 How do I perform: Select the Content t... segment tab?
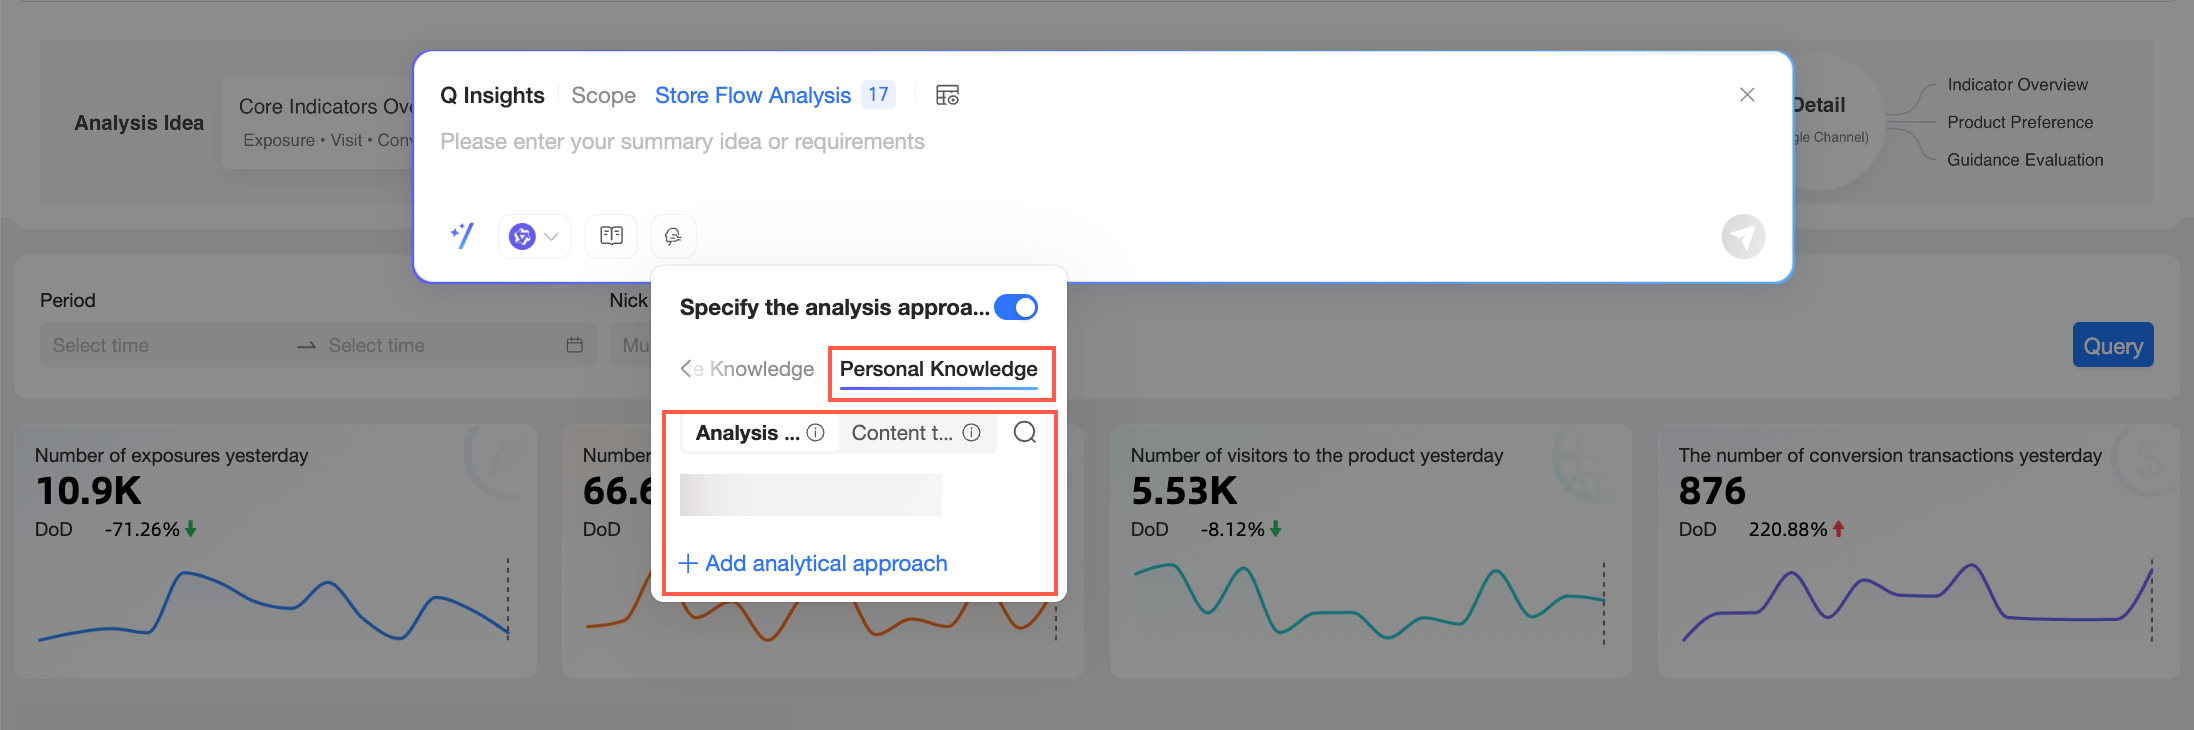[915, 433]
